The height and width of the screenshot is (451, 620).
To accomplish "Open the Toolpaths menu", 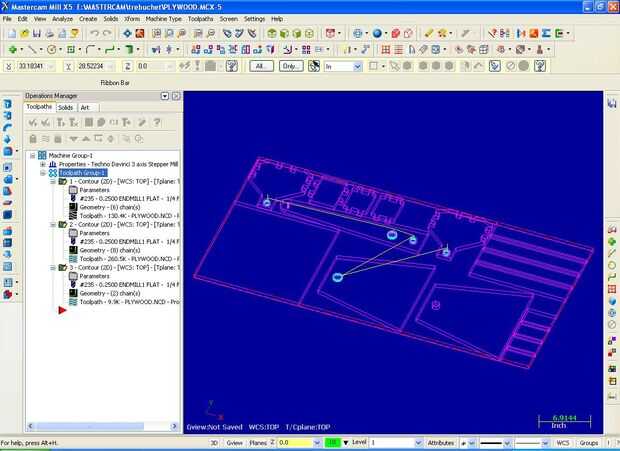I will tap(200, 19).
